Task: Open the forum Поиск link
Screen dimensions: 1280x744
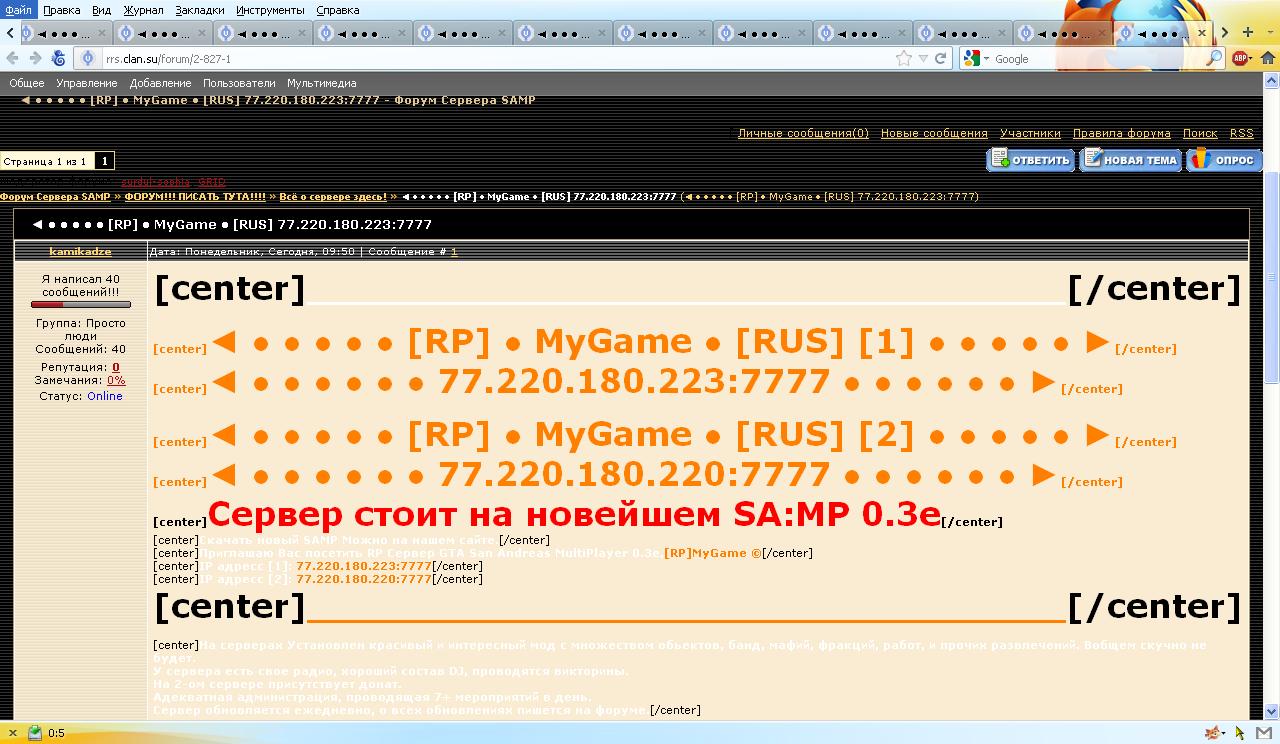Action: pos(1200,134)
